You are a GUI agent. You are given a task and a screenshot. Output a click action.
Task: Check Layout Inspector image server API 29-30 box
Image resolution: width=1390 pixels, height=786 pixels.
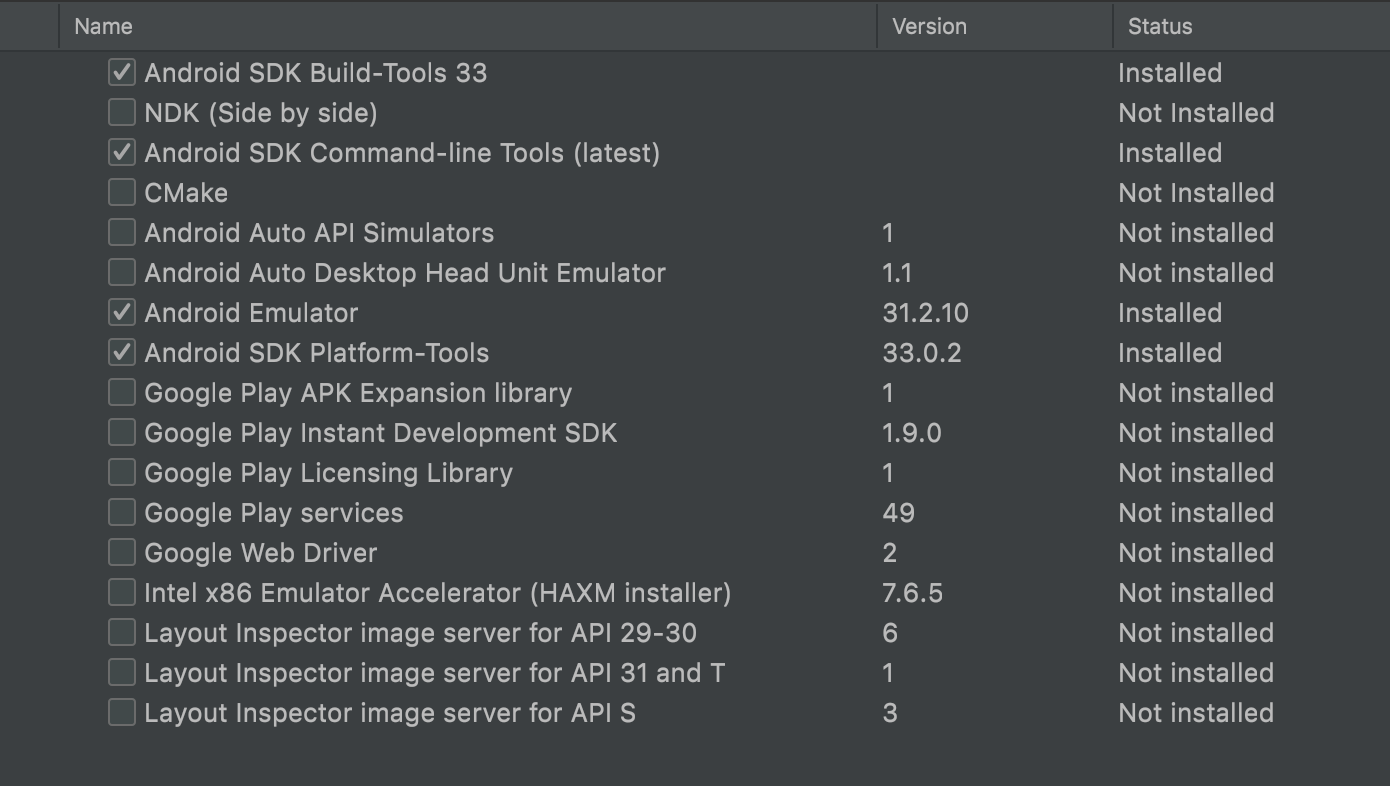click(122, 632)
